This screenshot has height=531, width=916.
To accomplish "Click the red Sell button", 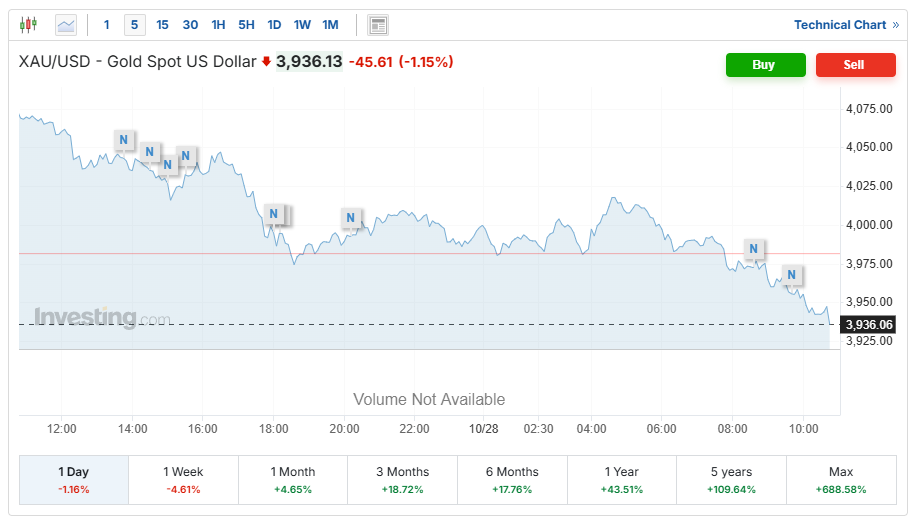I will coord(855,64).
